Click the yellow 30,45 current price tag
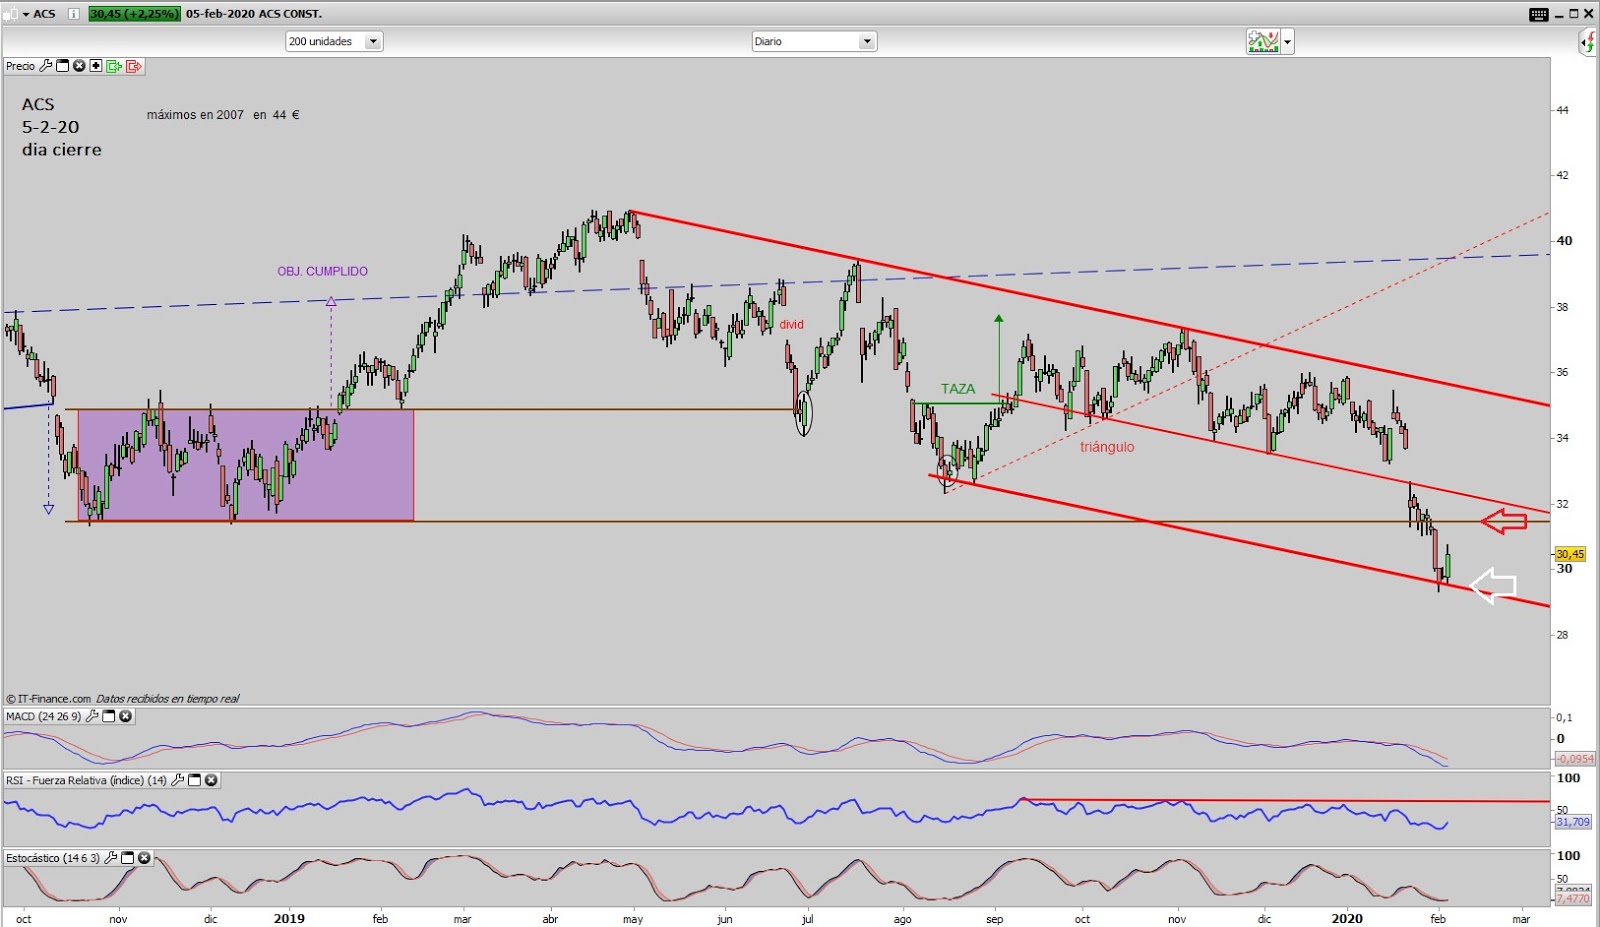The width and height of the screenshot is (1600, 927). click(1570, 554)
